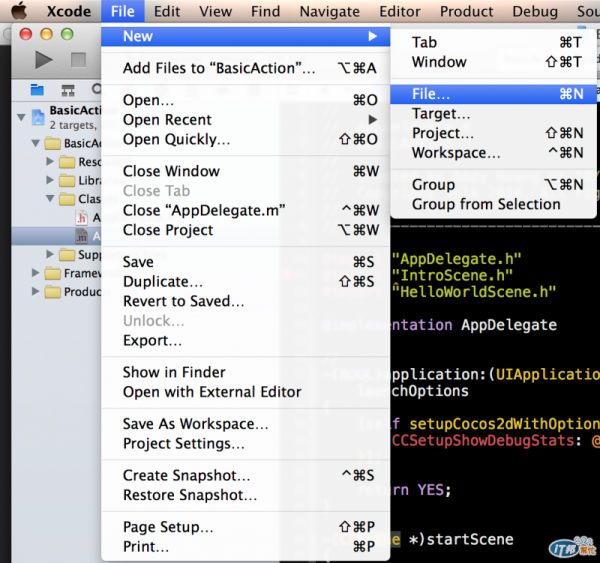Open the View menu

[x=215, y=11]
